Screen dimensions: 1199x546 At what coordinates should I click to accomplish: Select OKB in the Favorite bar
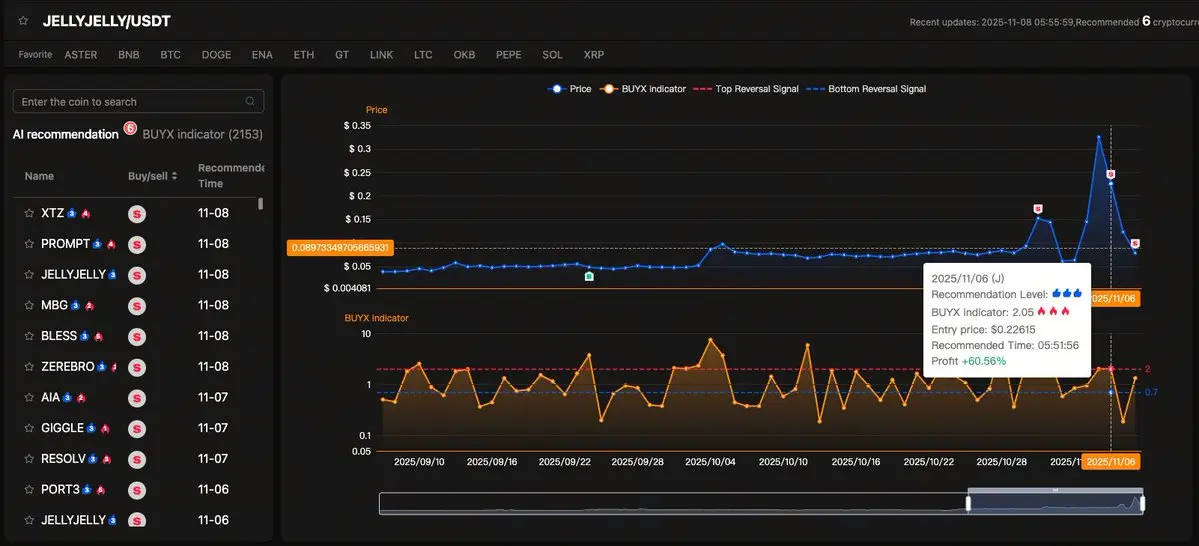tap(464, 55)
